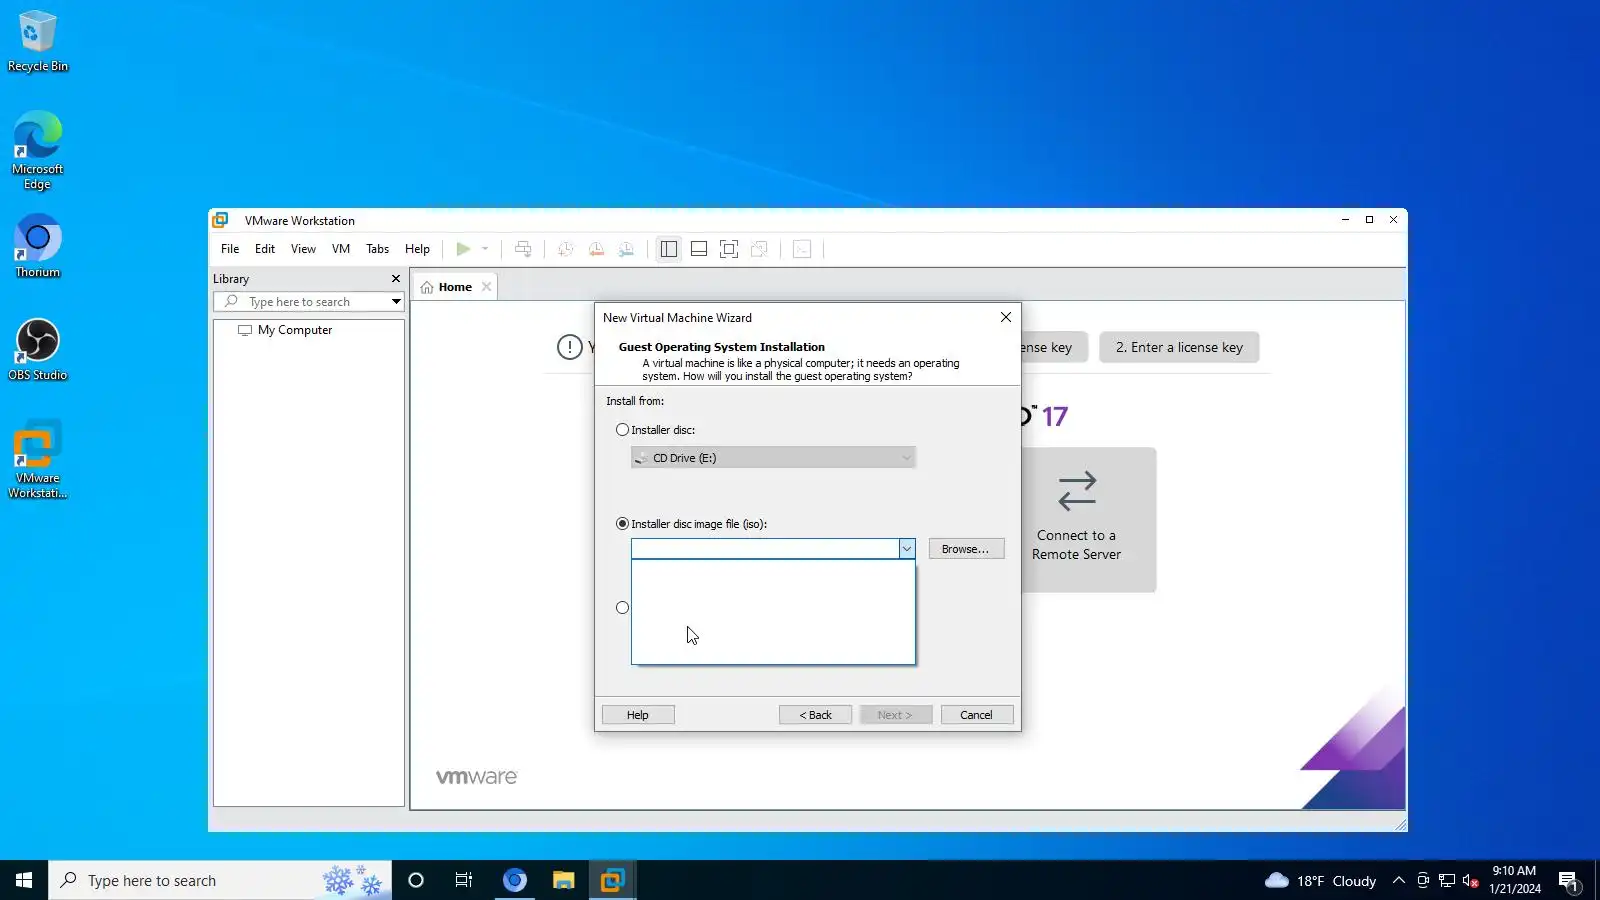This screenshot has width=1600, height=900.
Task: Click the Manage Snapshots toolbar icon
Action: point(626,249)
